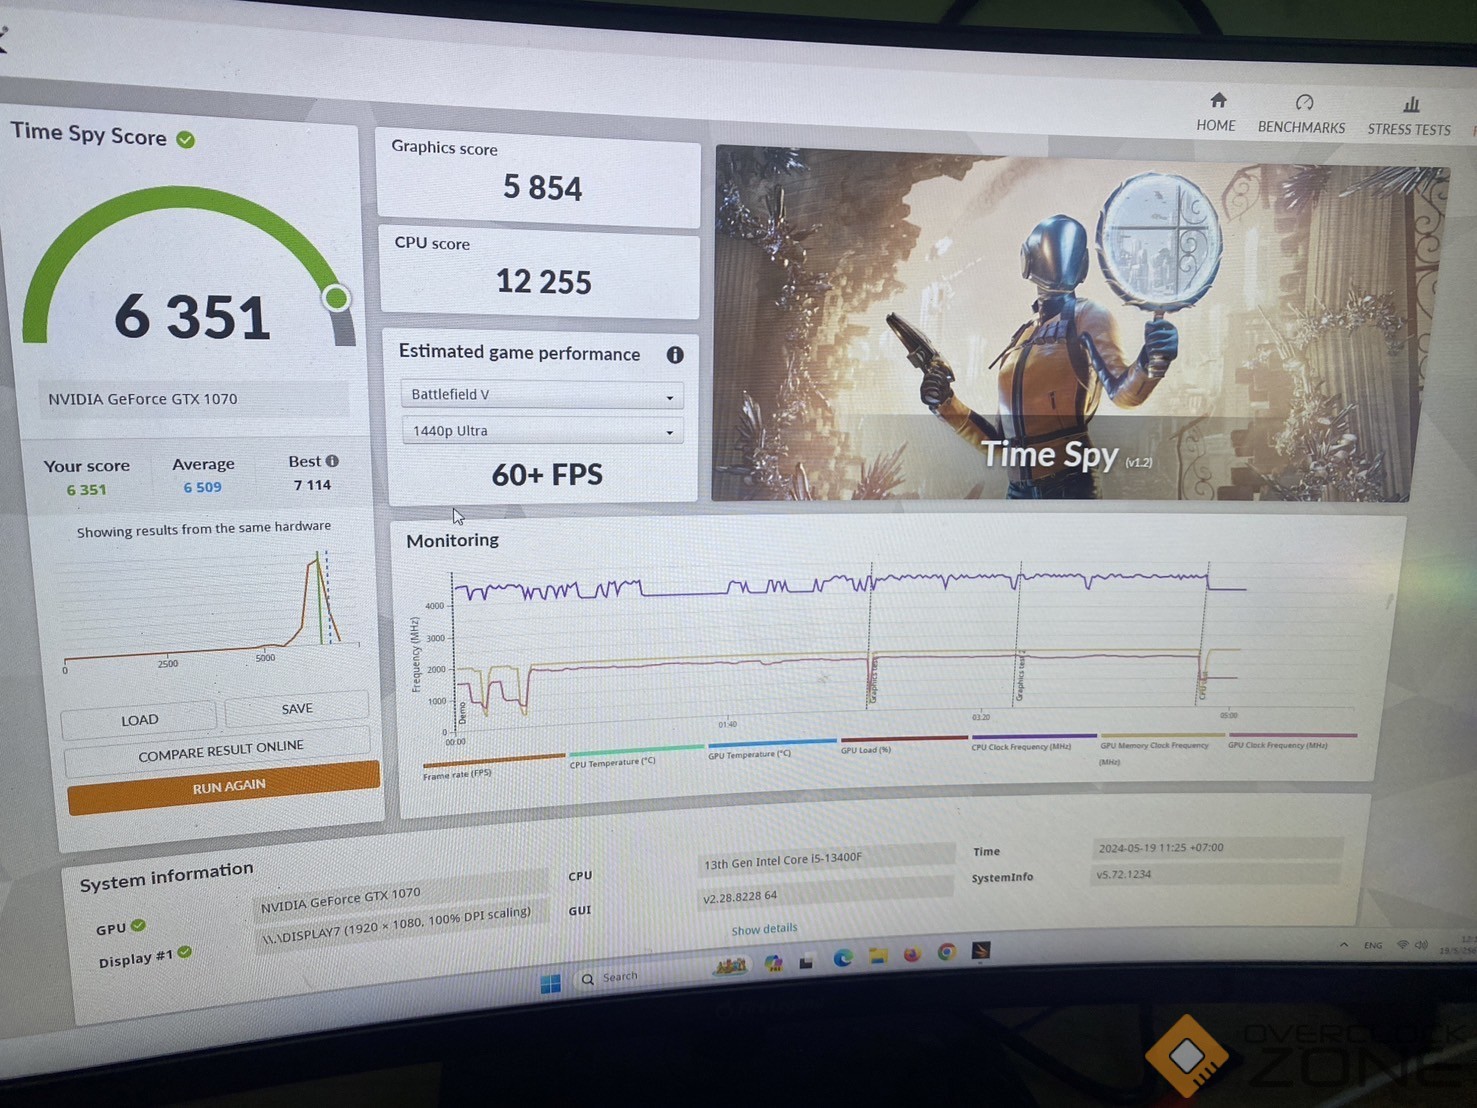Click the Time value 2024-05-19 11:25
Viewport: 1477px width, 1108px height.
point(1216,848)
